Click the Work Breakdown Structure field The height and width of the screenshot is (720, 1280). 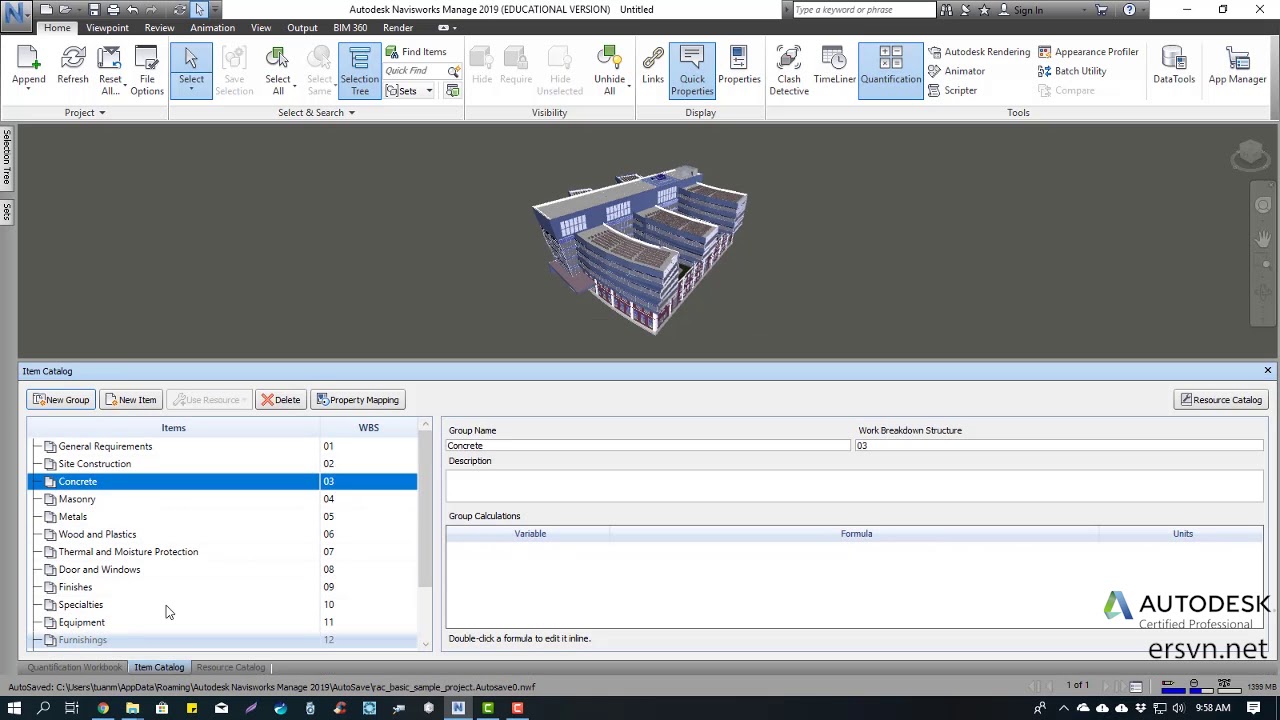[1060, 446]
